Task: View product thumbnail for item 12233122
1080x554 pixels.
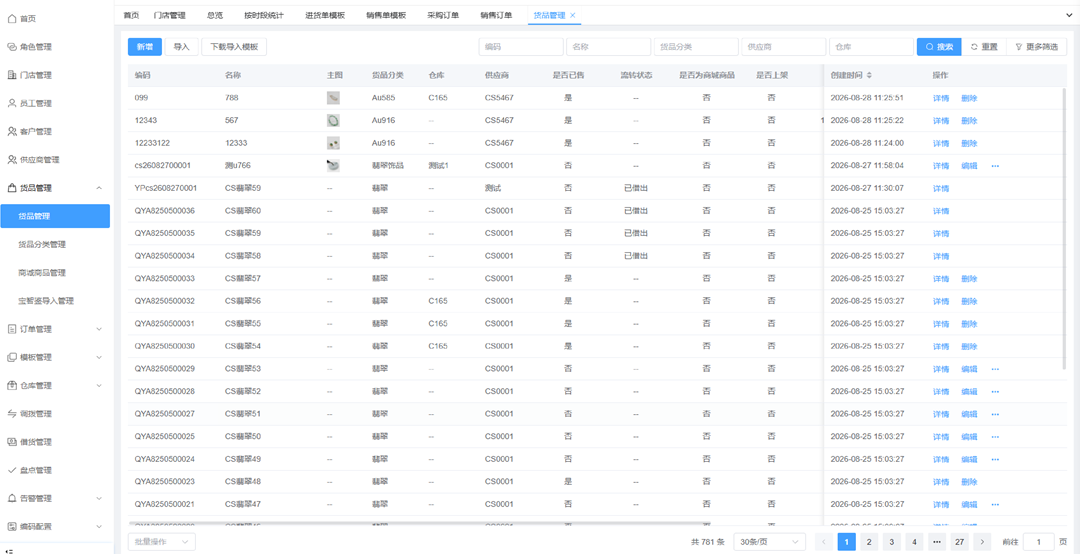Action: (333, 143)
